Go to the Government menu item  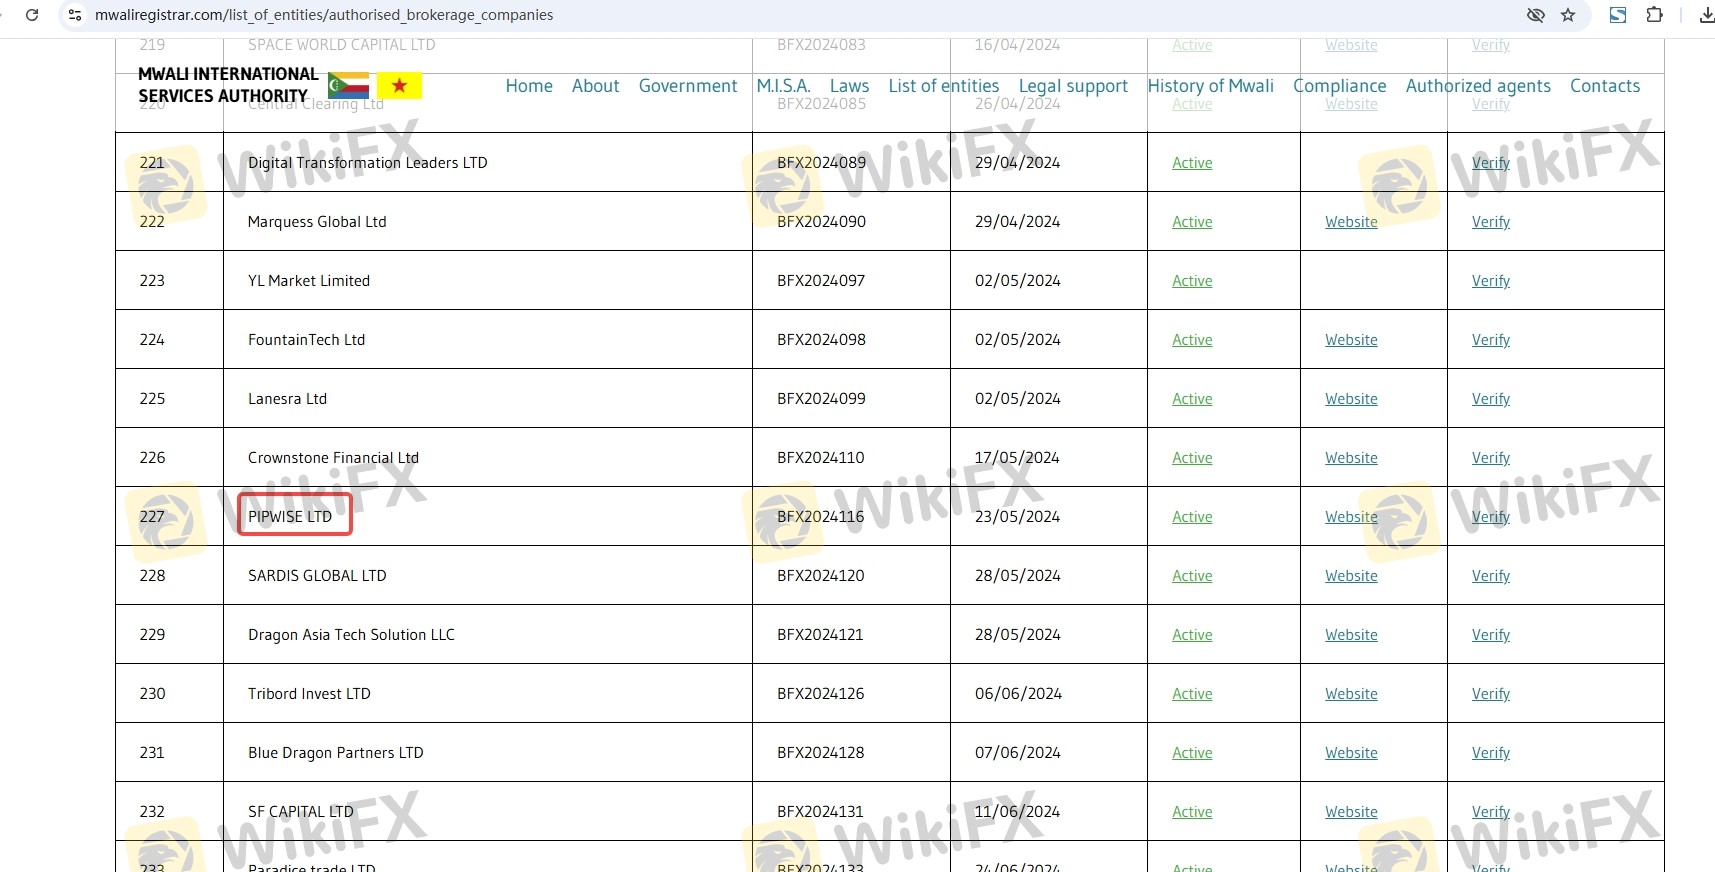pyautogui.click(x=688, y=86)
